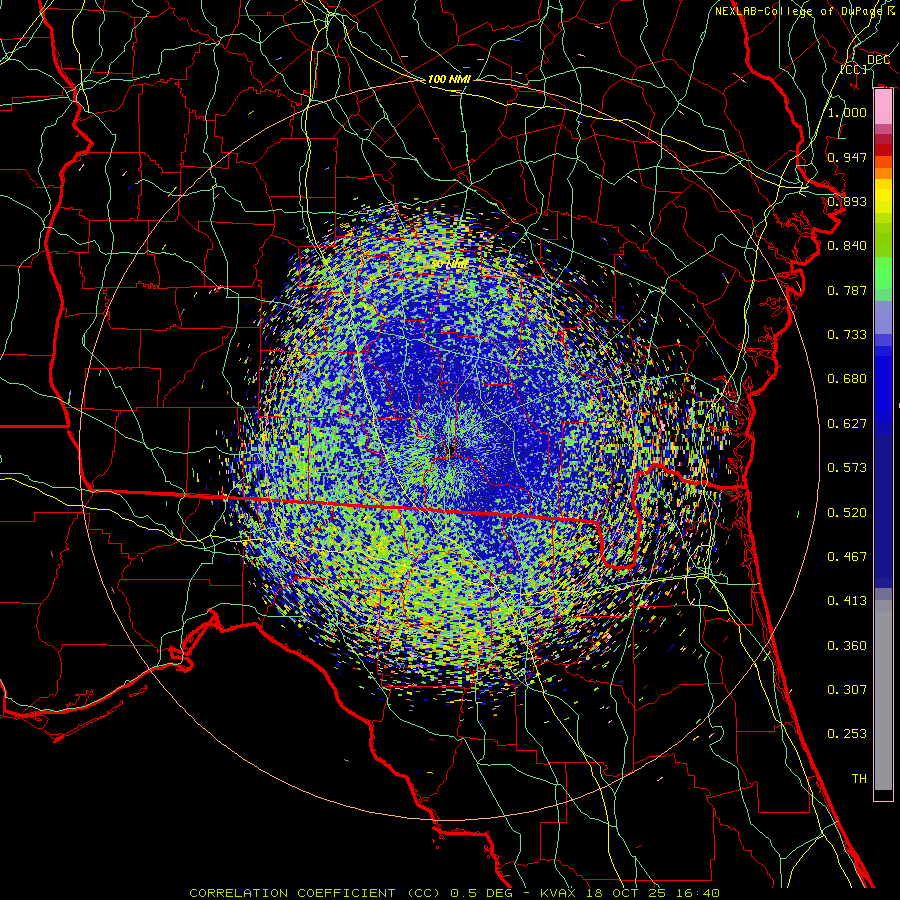The height and width of the screenshot is (900, 900).
Task: Click the DEC label above the legend
Action: (878, 59)
